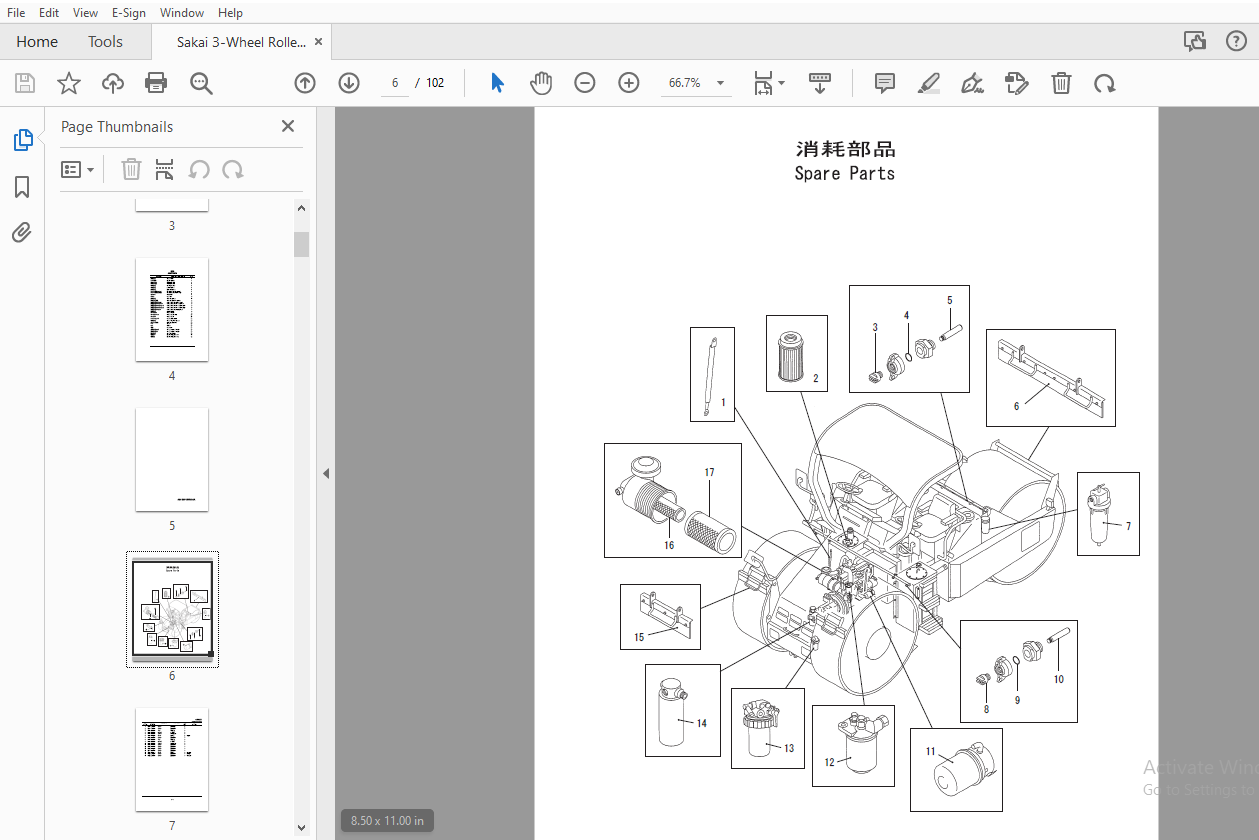Zoom in with plus icon
Image resolution: width=1259 pixels, height=840 pixels.
629,83
